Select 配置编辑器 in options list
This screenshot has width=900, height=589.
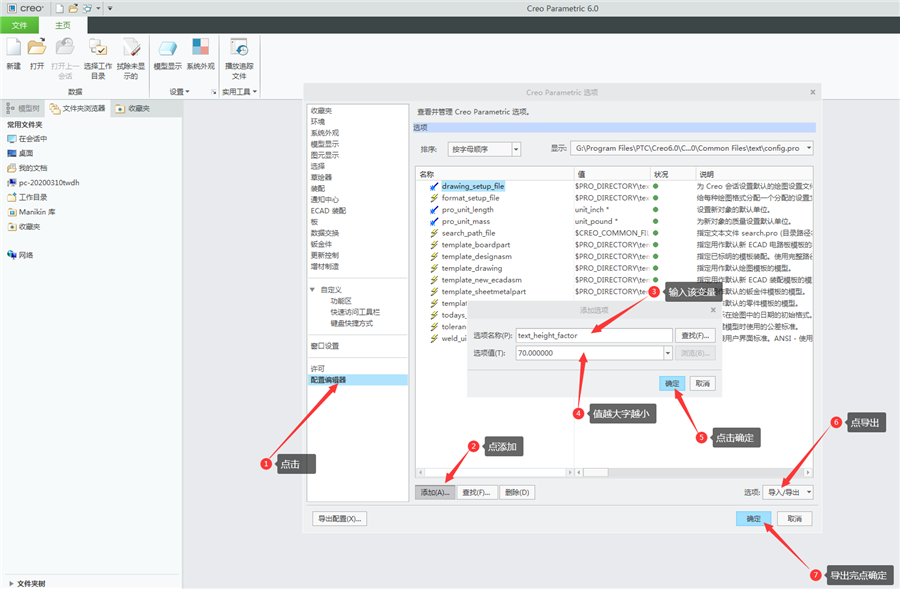pos(358,380)
